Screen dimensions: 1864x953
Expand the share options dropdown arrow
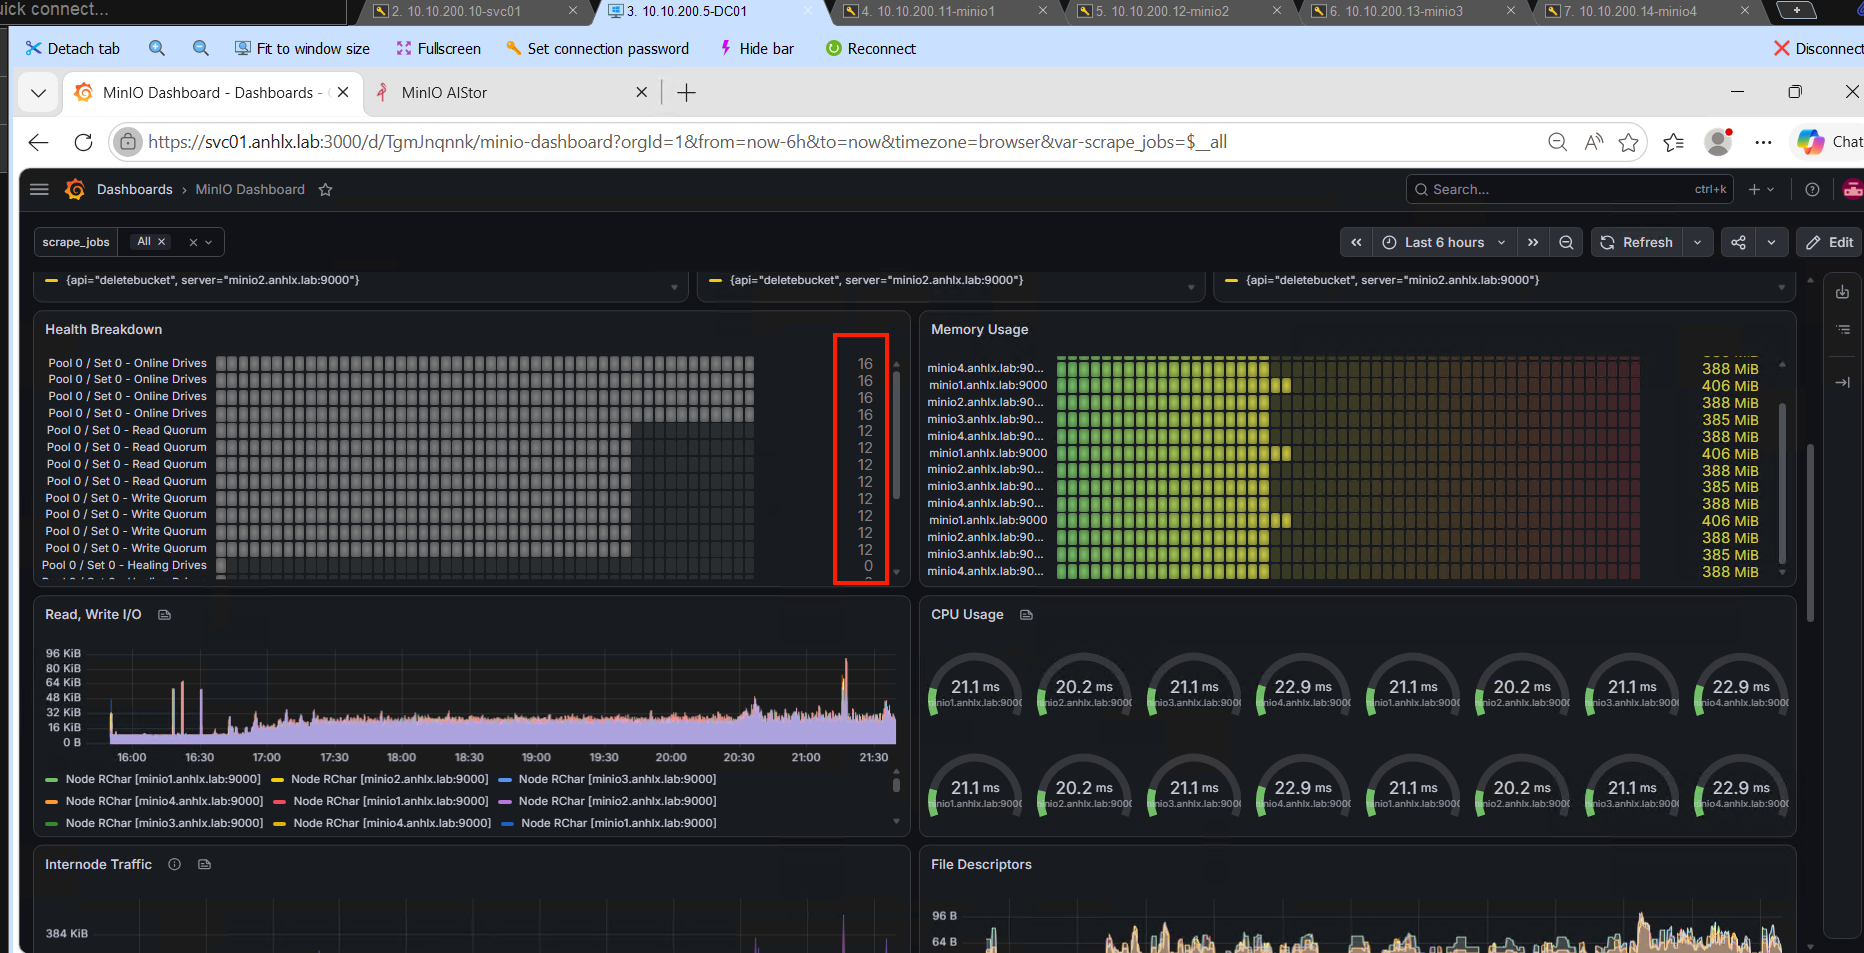pyautogui.click(x=1772, y=242)
